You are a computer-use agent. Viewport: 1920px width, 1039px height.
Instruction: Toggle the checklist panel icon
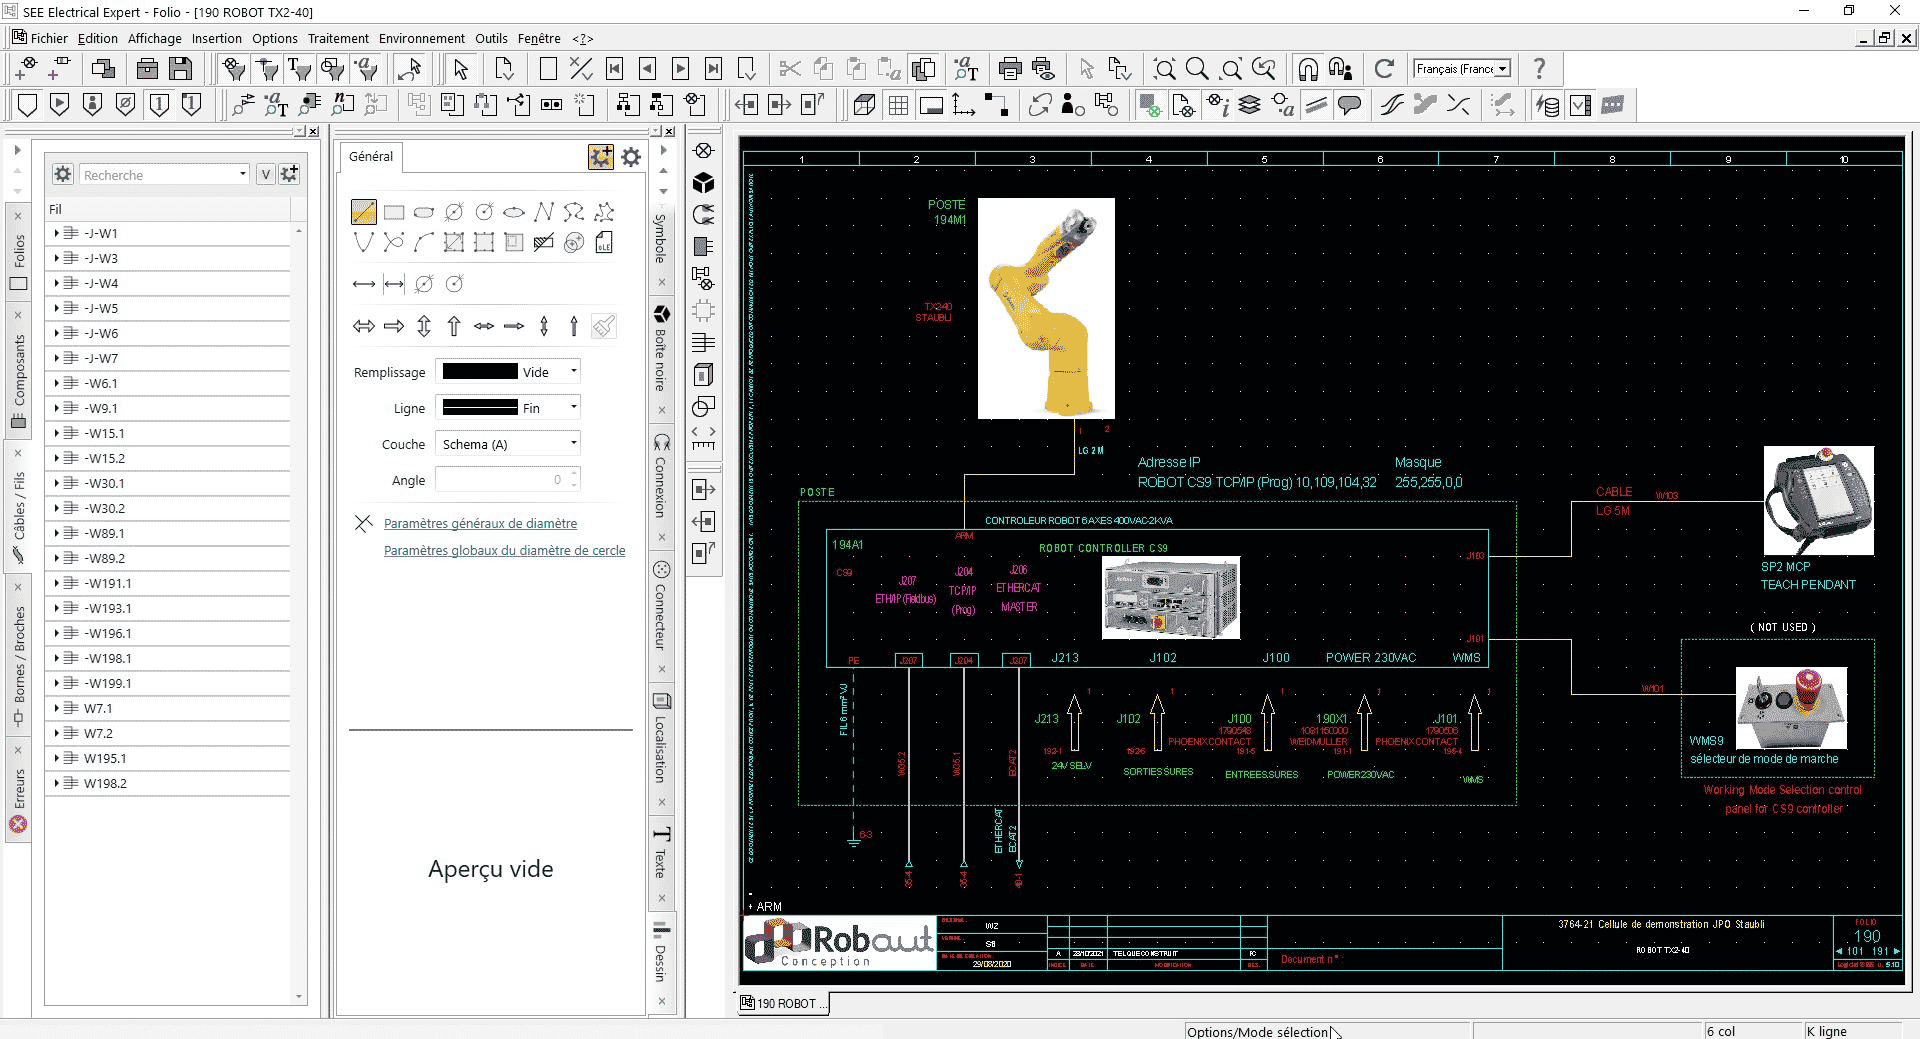tap(1580, 105)
